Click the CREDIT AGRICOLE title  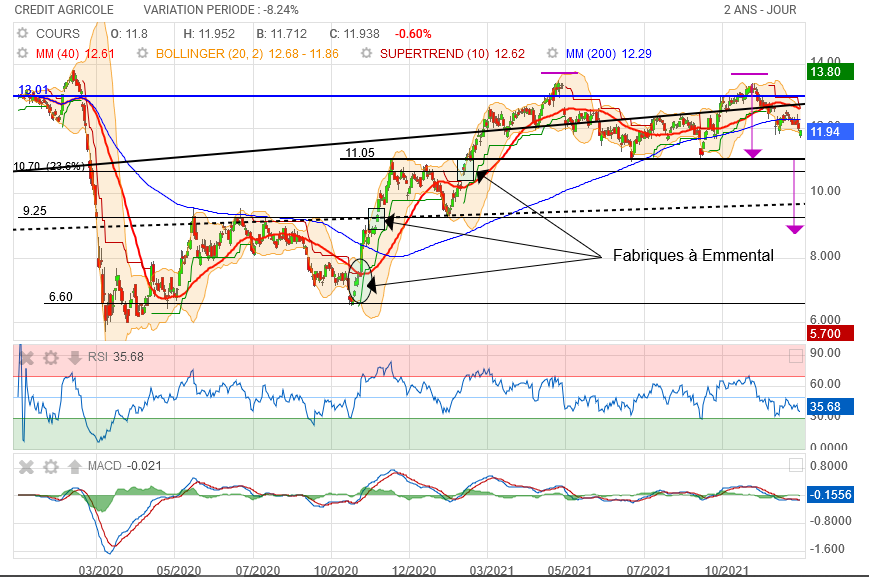coord(64,10)
